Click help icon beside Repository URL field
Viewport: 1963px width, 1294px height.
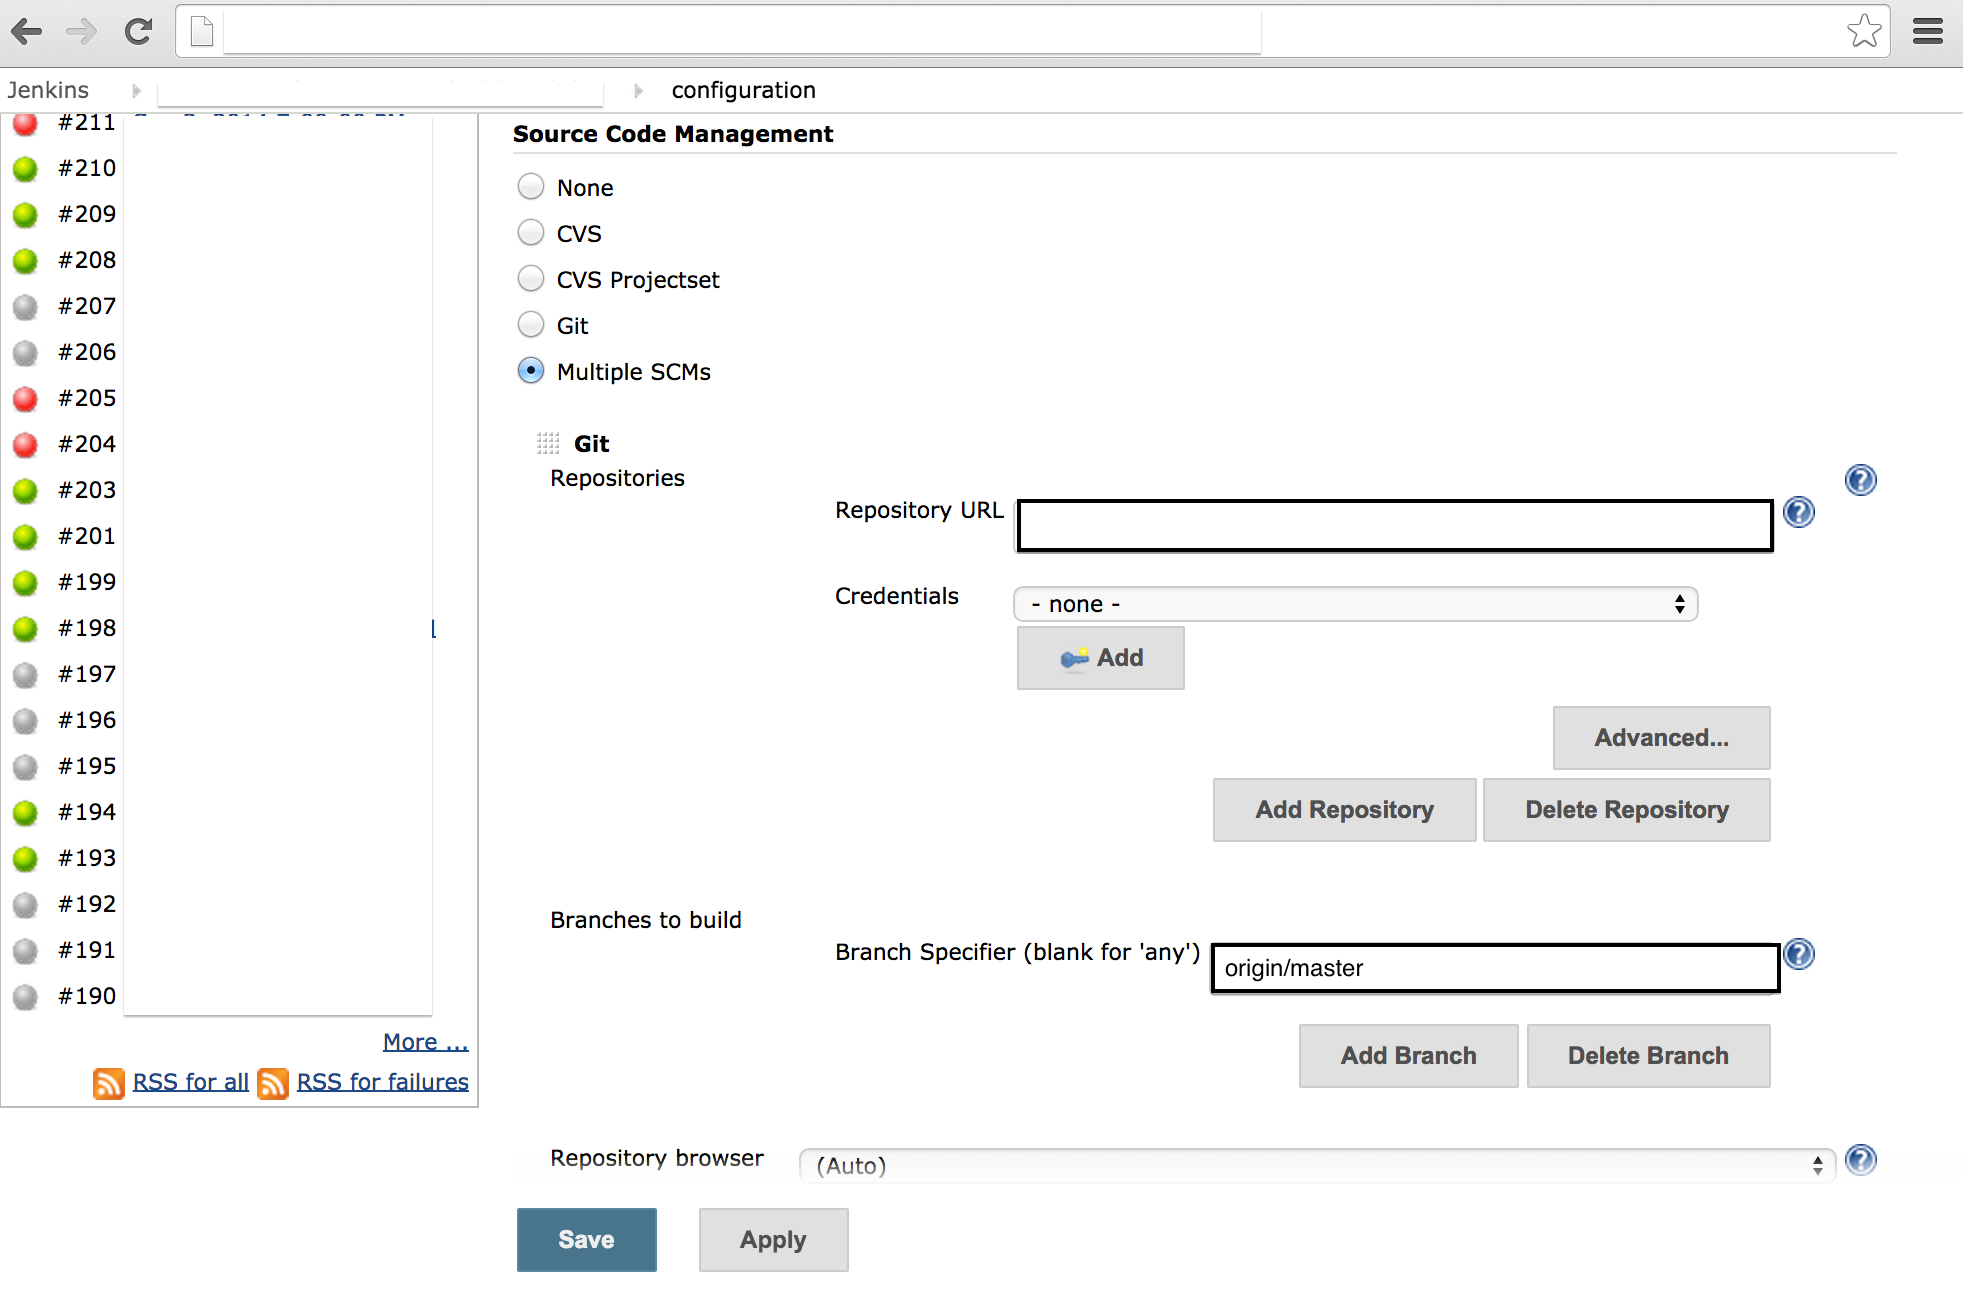[x=1798, y=513]
